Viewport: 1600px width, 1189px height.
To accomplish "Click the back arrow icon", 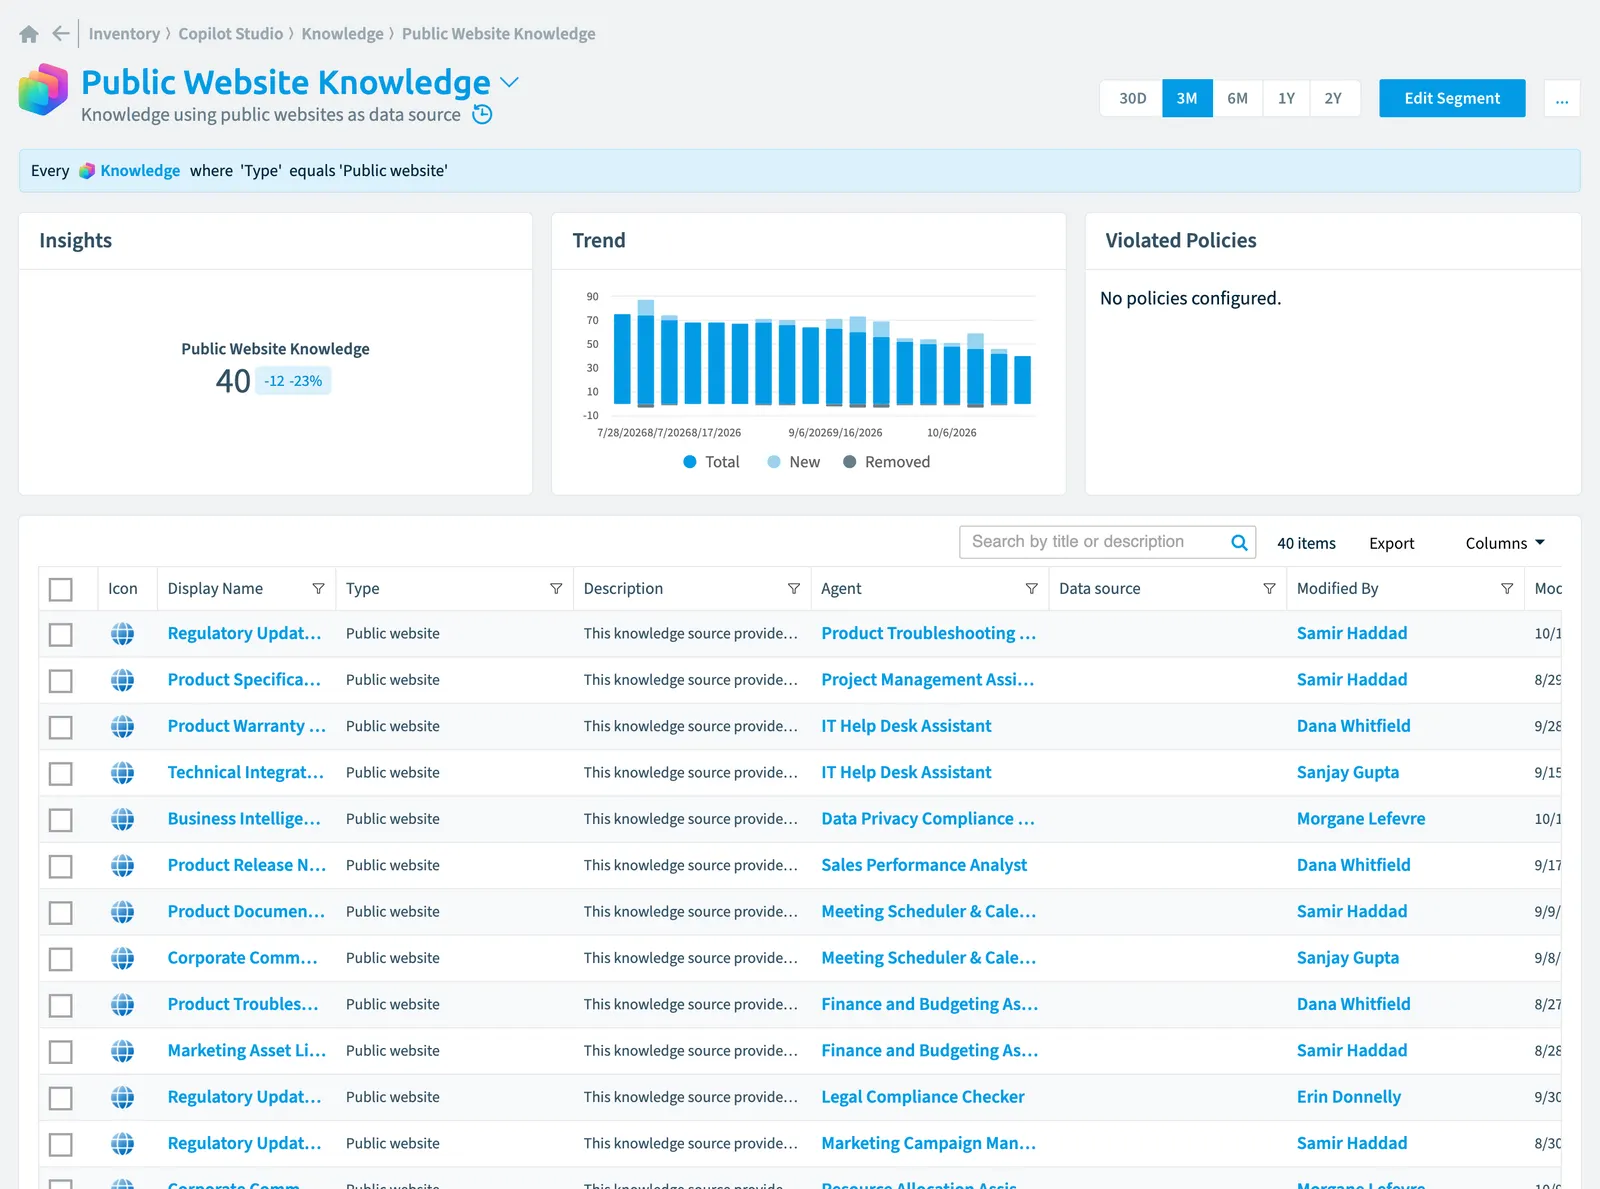I will point(61,34).
